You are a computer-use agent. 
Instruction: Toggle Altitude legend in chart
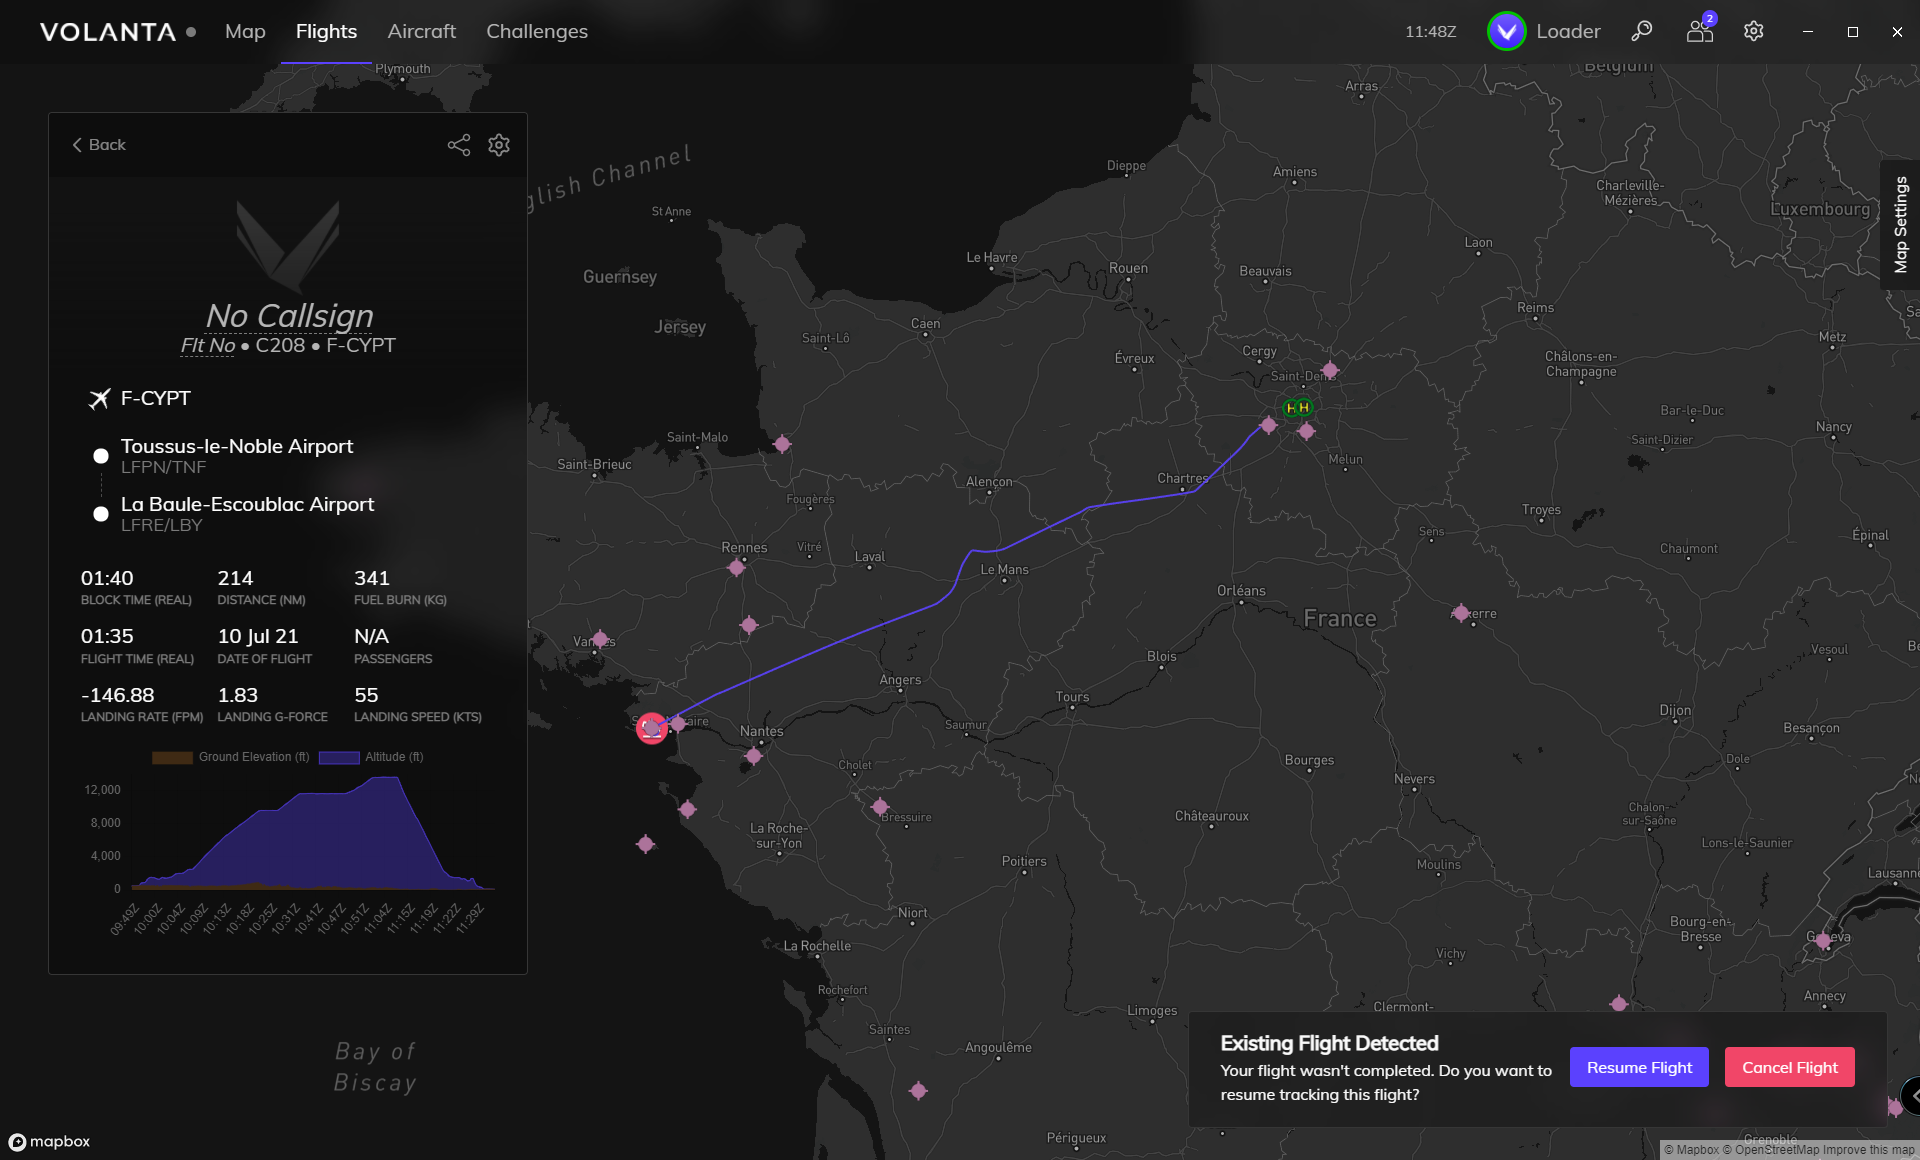tap(371, 757)
